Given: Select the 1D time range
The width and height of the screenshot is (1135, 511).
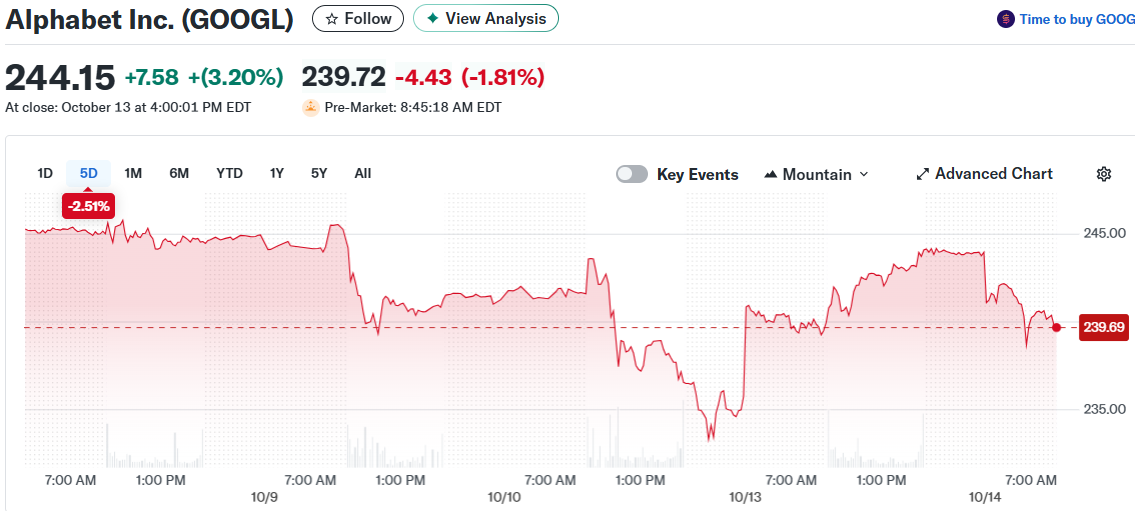Looking at the screenshot, I should (x=45, y=173).
